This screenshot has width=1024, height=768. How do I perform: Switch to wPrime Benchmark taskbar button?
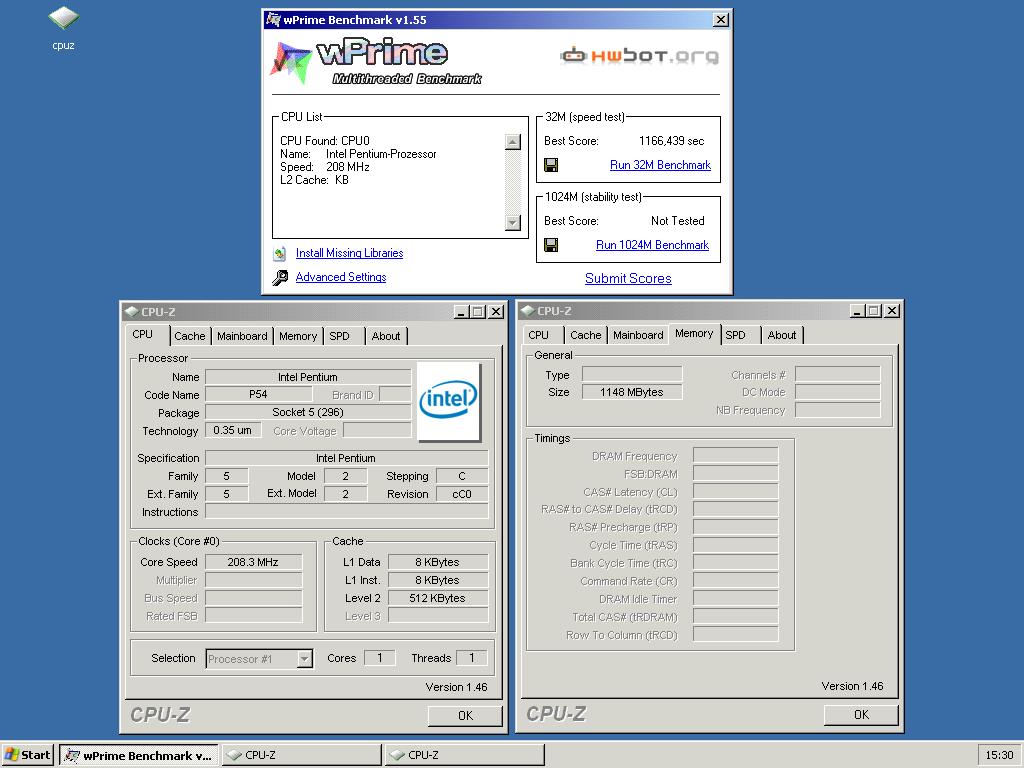pos(138,755)
